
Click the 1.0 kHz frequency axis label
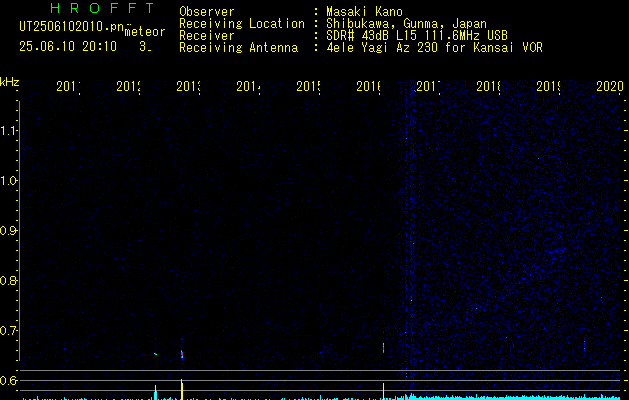pos(10,181)
